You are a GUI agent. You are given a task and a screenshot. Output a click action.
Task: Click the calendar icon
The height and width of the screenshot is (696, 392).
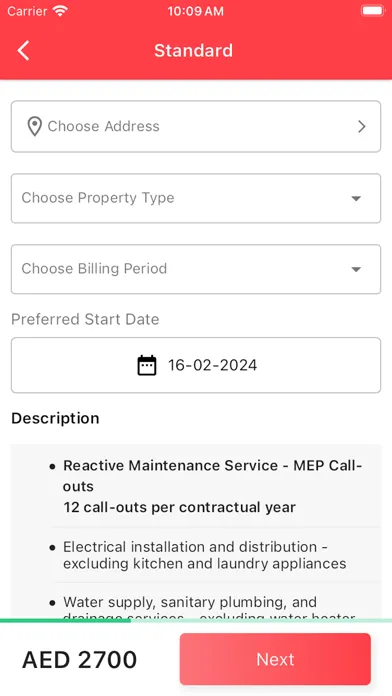tap(147, 365)
